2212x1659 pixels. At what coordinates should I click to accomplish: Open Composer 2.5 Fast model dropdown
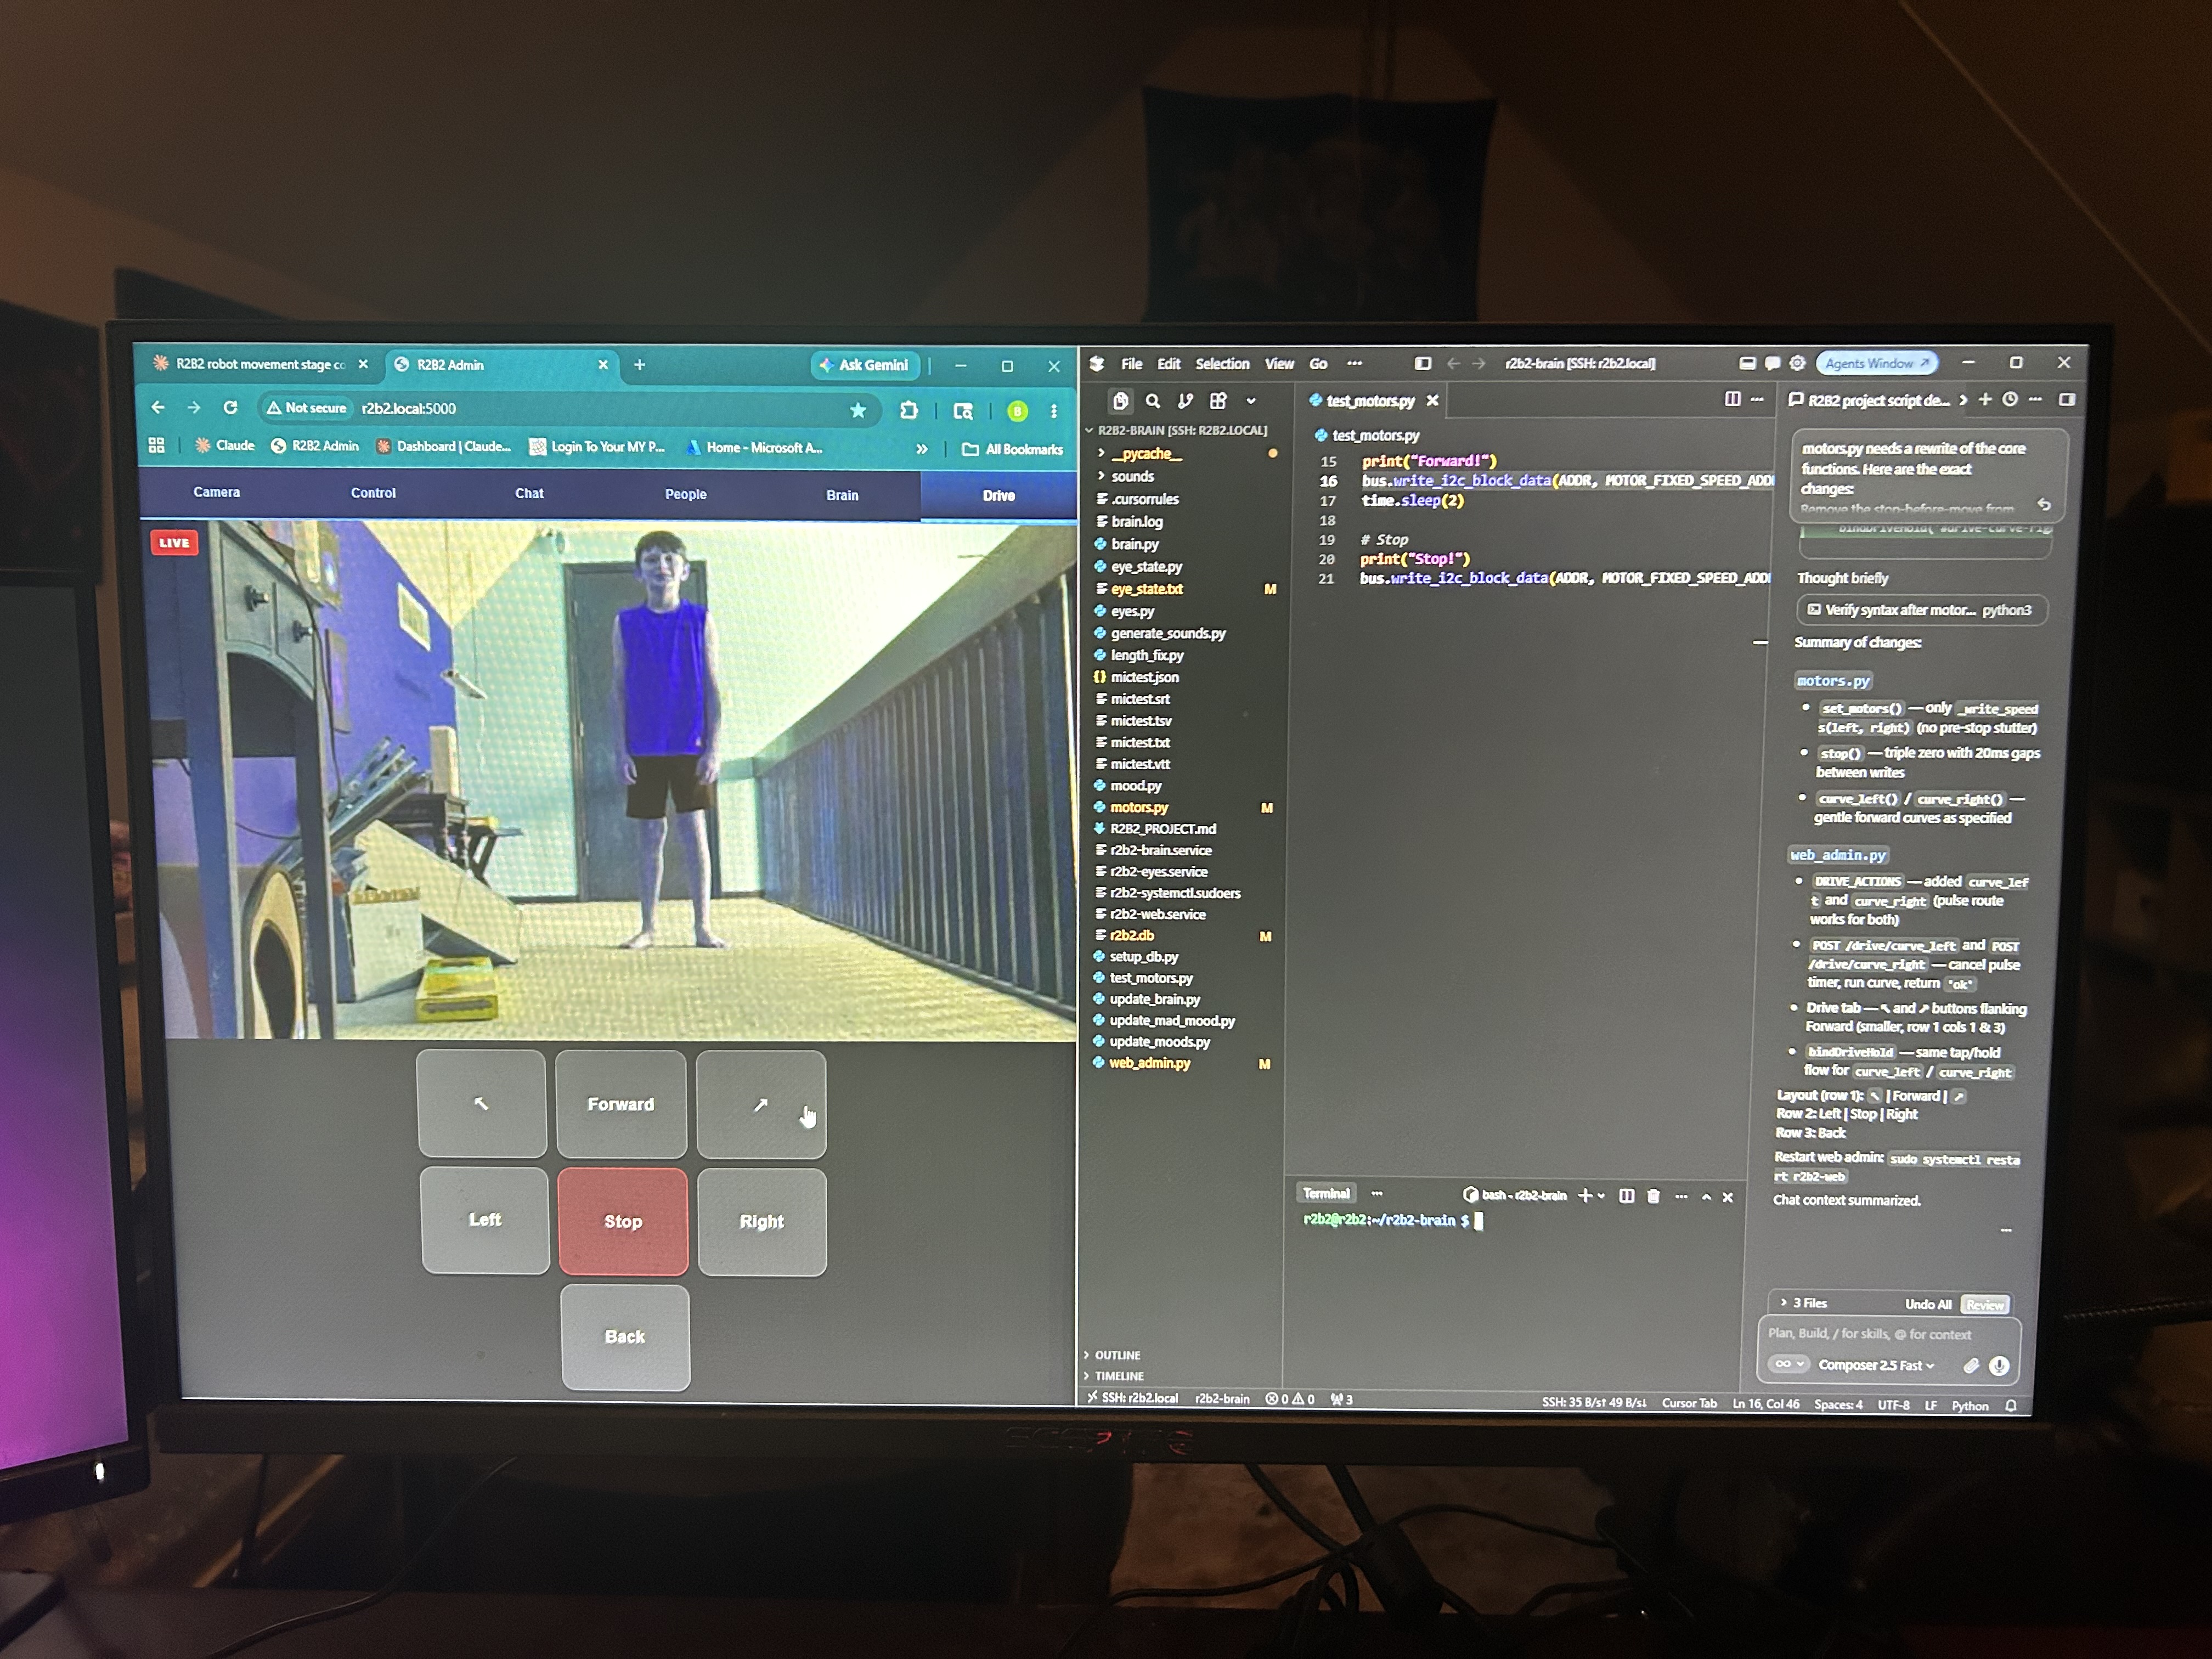click(1876, 1365)
